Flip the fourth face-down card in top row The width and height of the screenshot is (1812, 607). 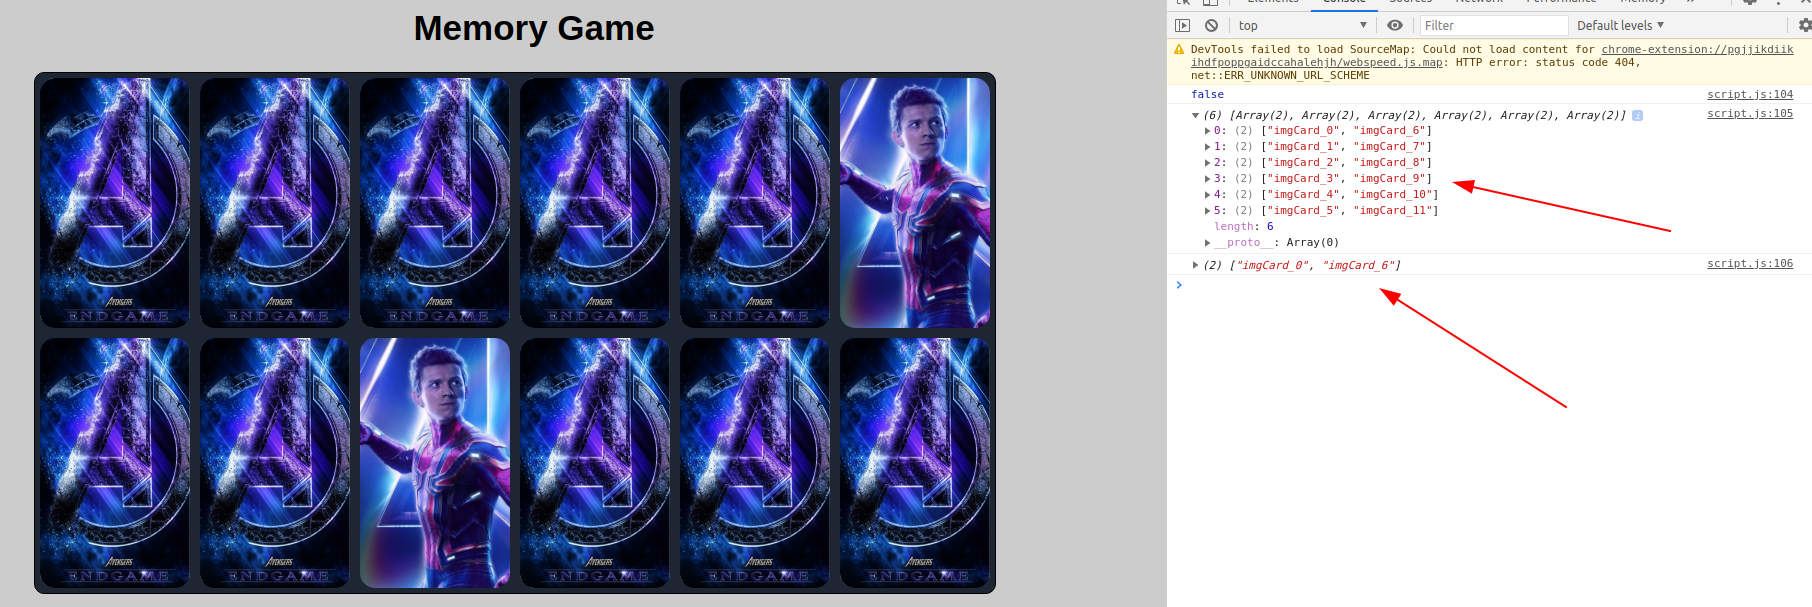595,203
